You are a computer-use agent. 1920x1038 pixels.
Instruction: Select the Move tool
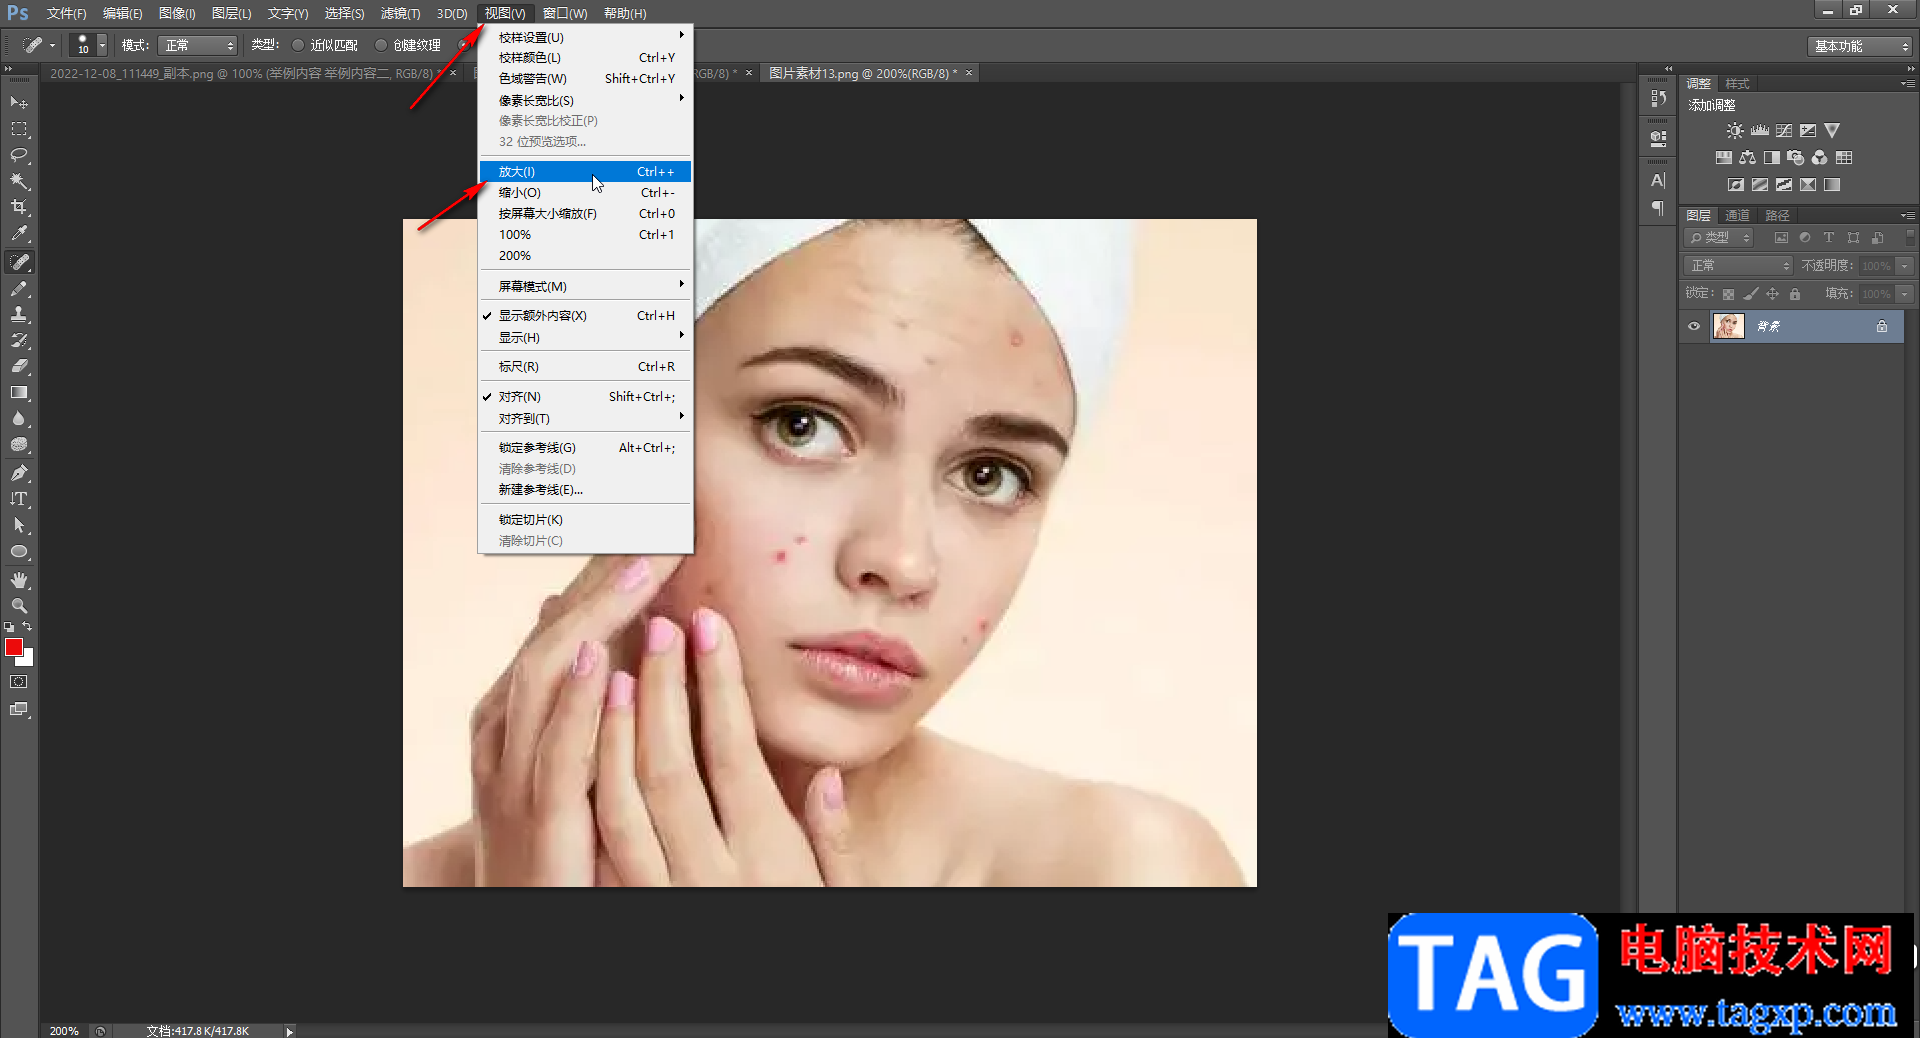[19, 103]
